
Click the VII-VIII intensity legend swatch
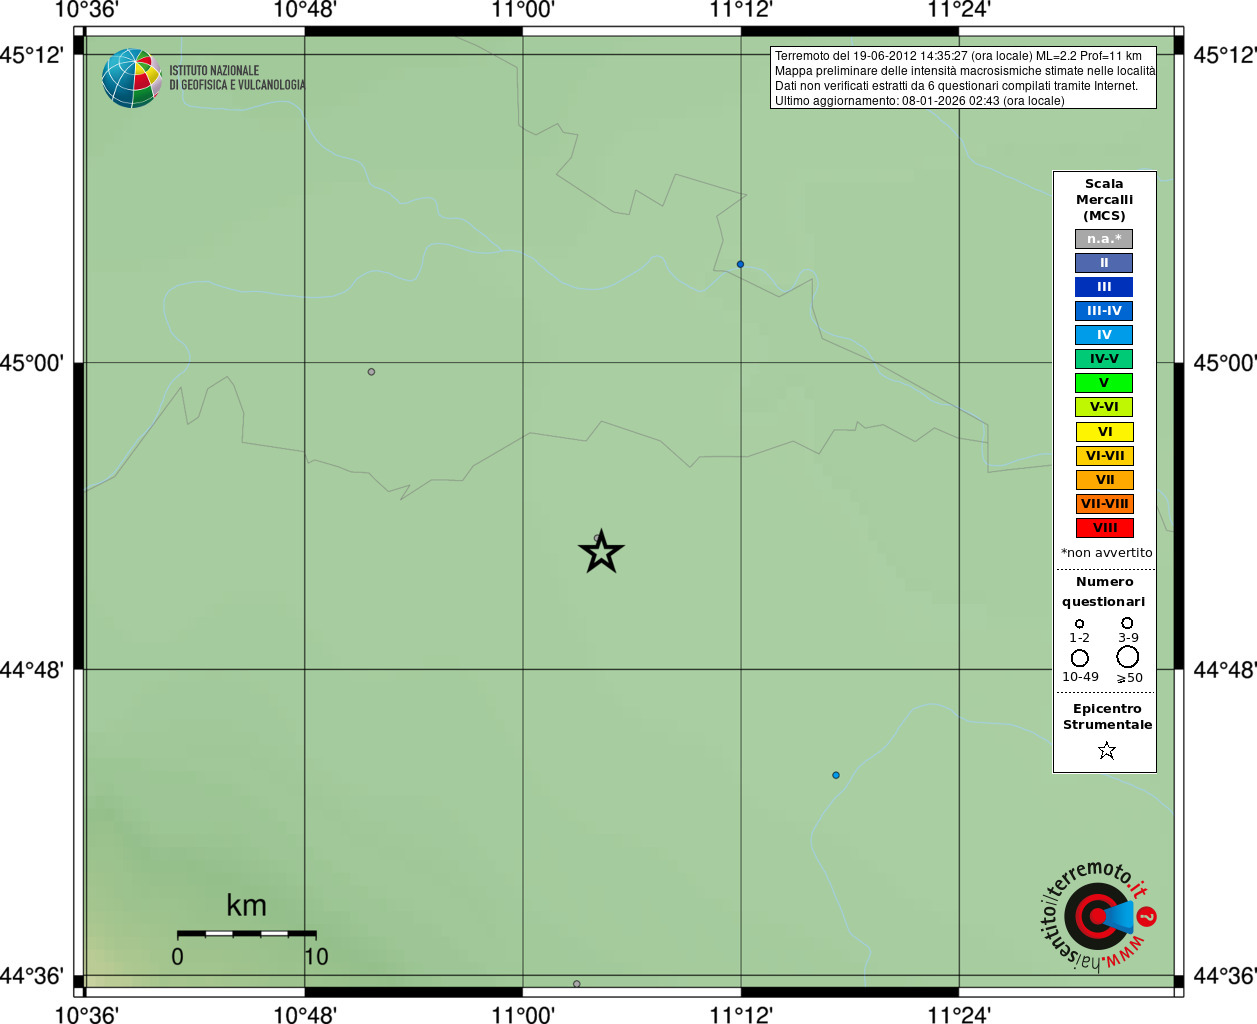tap(1105, 504)
